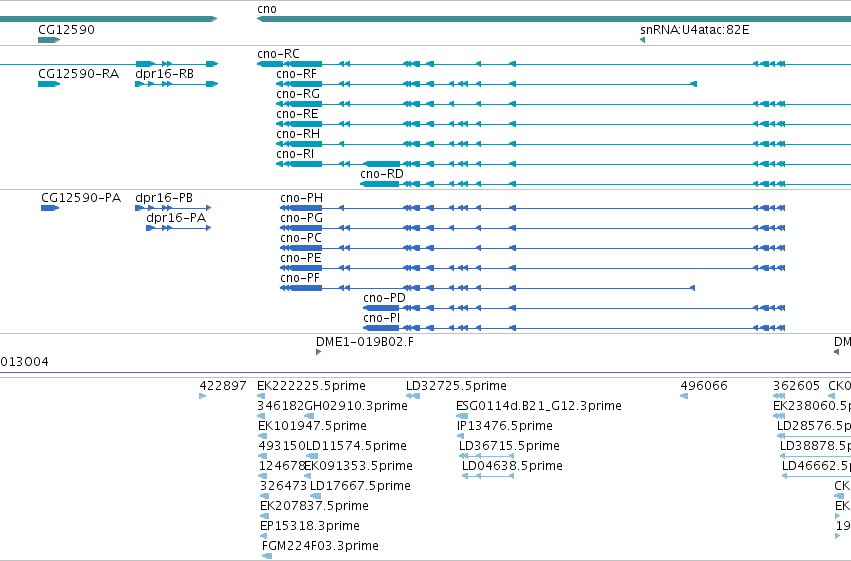Viewport: 851px width, 561px height.
Task: Select the EP15318.3prime EST label
Action: (310, 527)
